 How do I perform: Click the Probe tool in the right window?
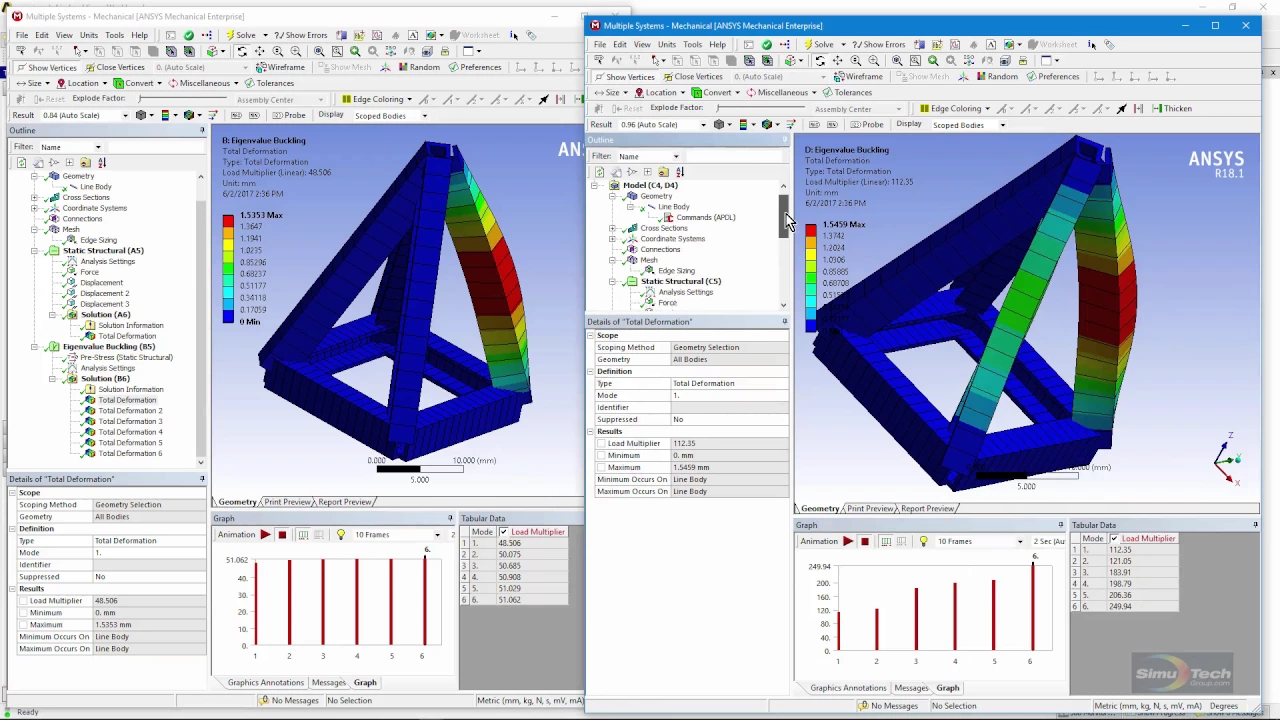866,124
